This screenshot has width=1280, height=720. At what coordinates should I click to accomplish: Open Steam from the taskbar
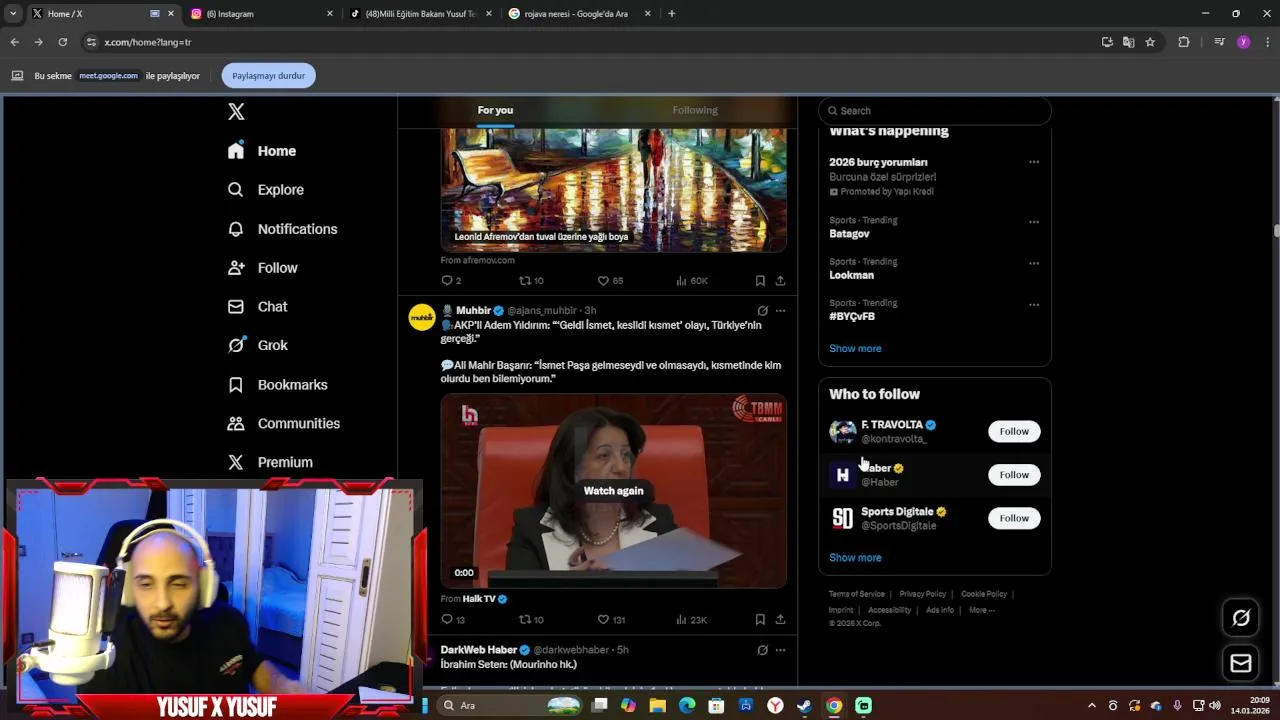point(804,706)
